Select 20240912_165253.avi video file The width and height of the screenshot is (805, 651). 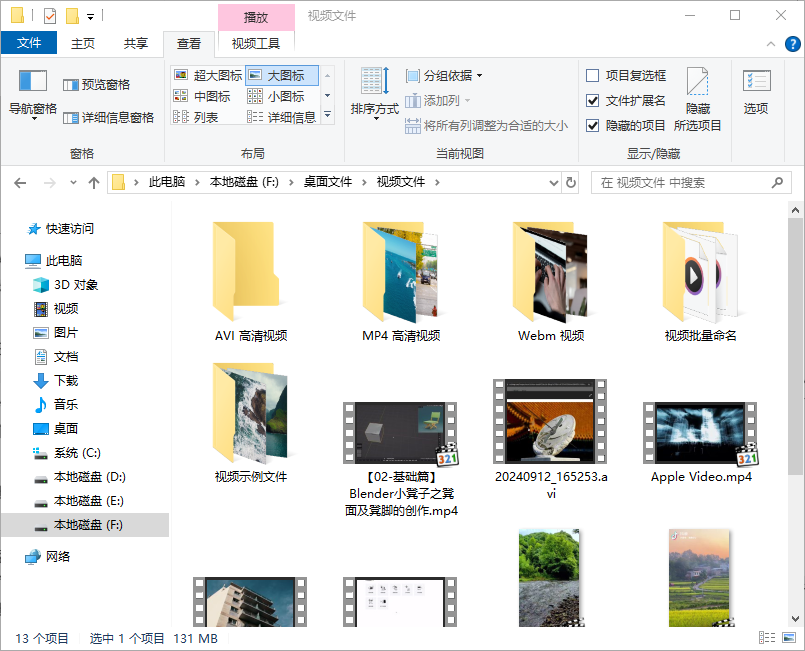551,439
